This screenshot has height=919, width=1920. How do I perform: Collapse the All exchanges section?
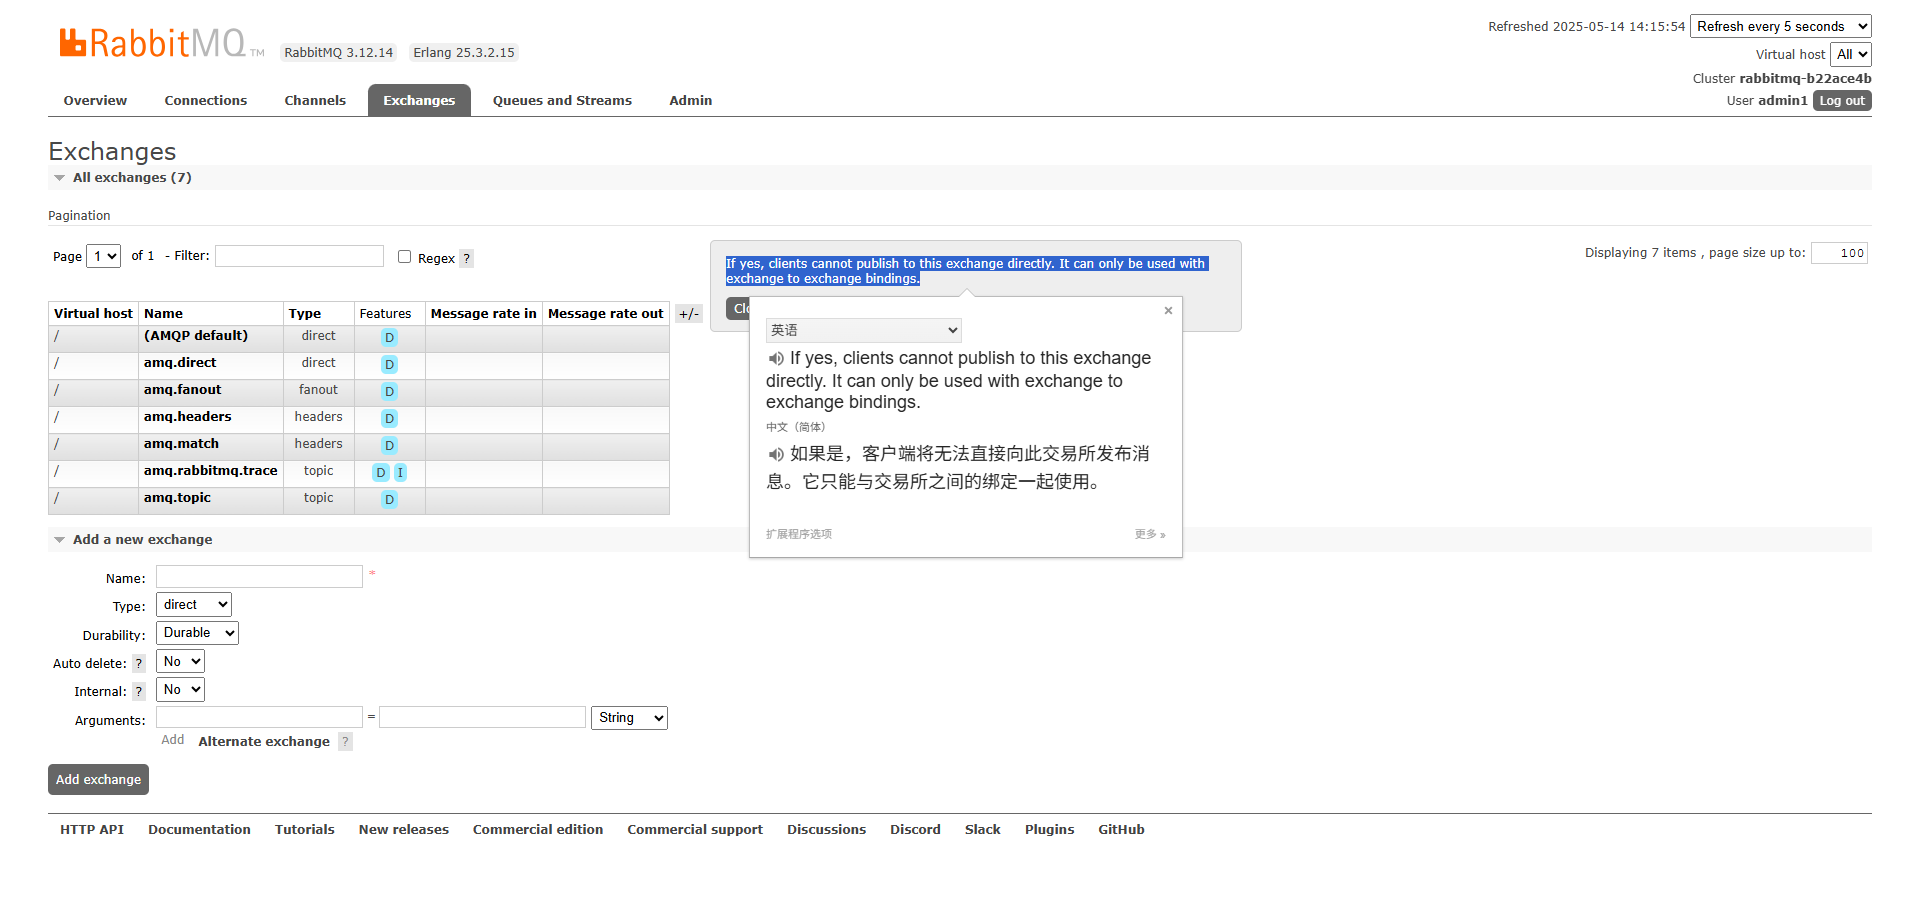tap(59, 178)
